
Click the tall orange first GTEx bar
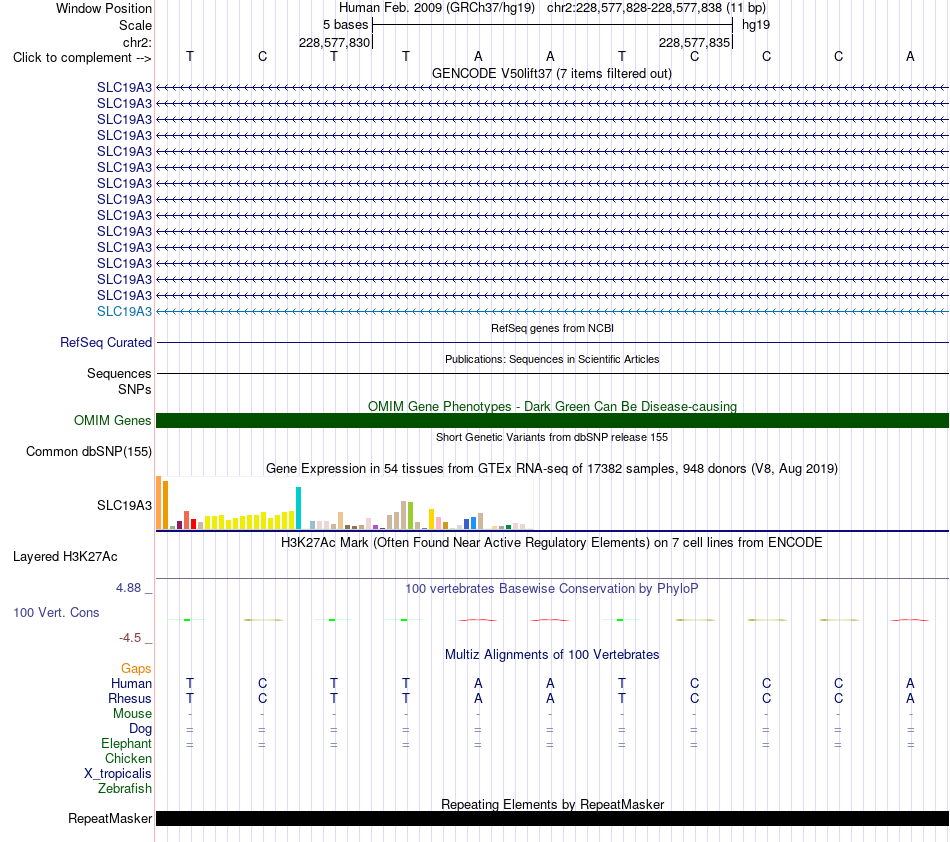coord(159,503)
